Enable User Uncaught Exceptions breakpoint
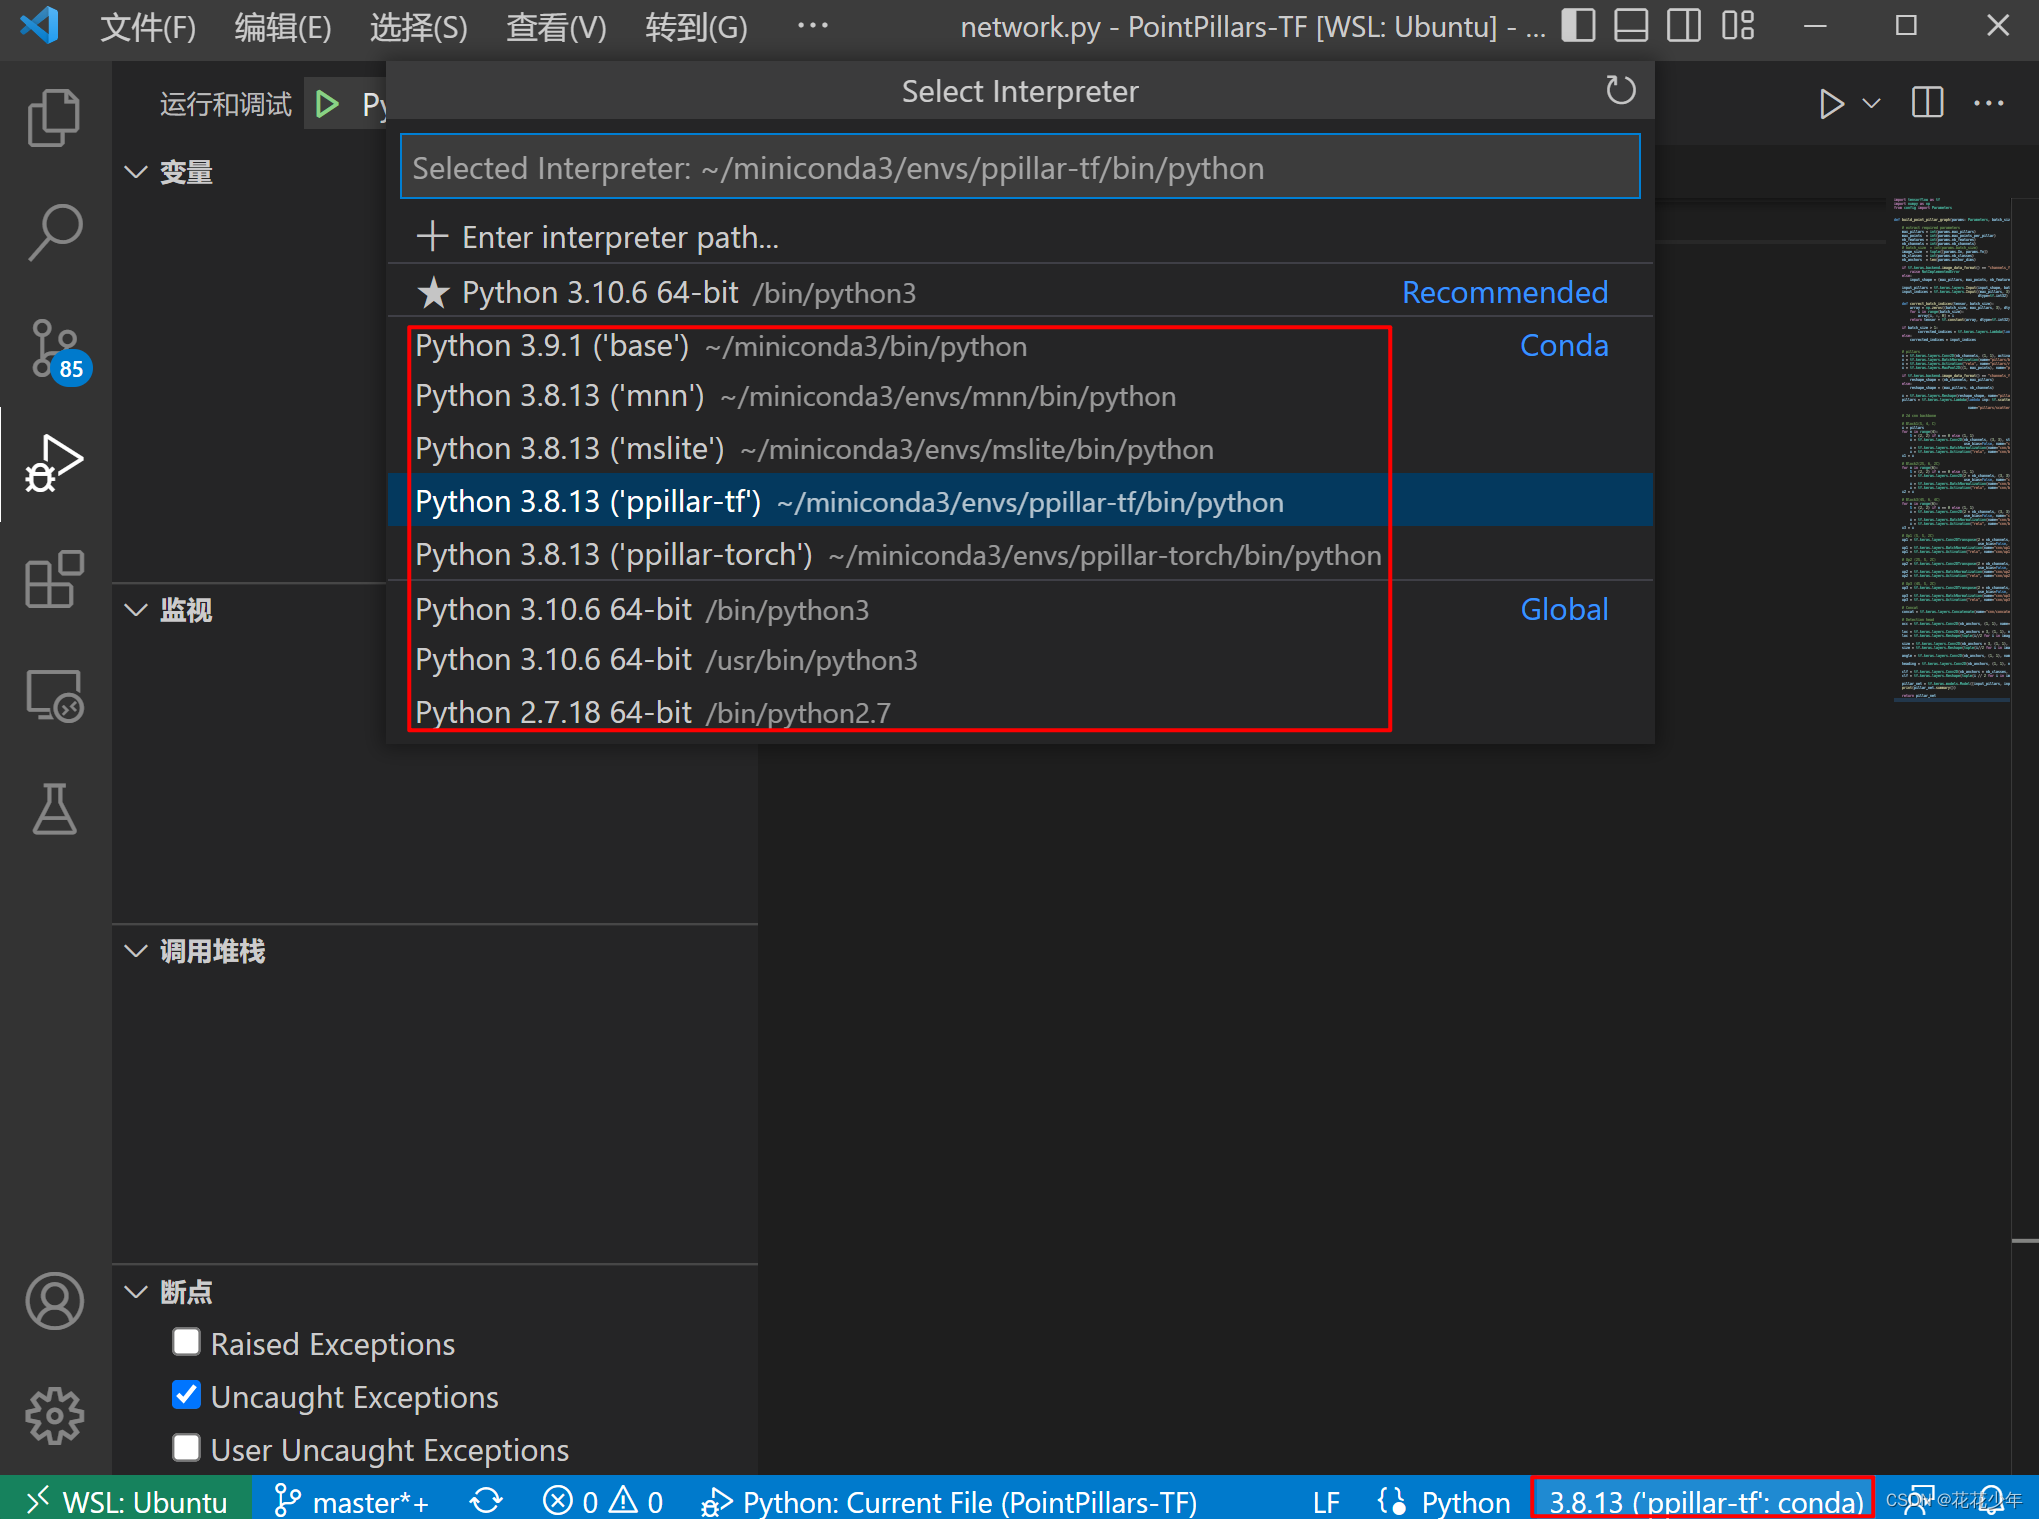This screenshot has height=1519, width=2039. [186, 1449]
